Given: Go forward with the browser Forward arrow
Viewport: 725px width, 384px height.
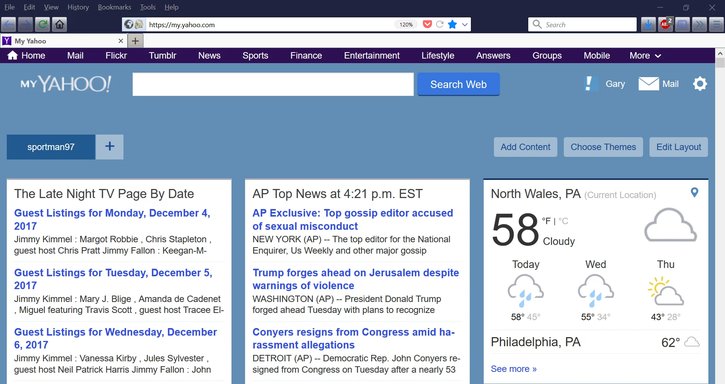Looking at the screenshot, I should pos(25,25).
